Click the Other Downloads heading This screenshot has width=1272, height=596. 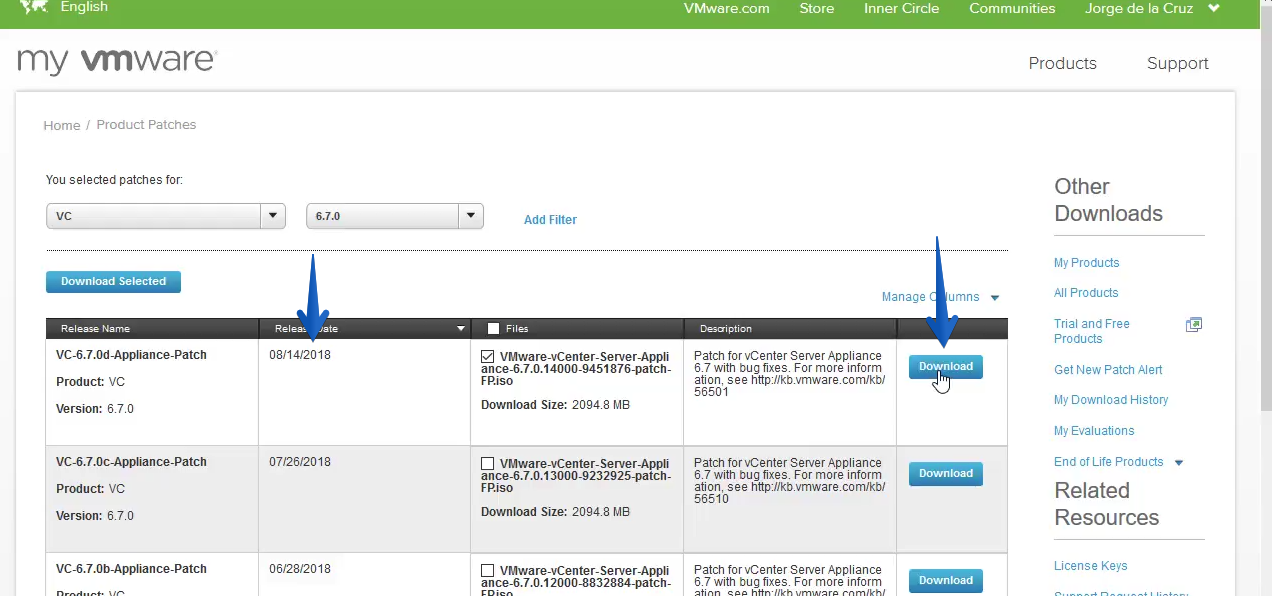click(1108, 200)
